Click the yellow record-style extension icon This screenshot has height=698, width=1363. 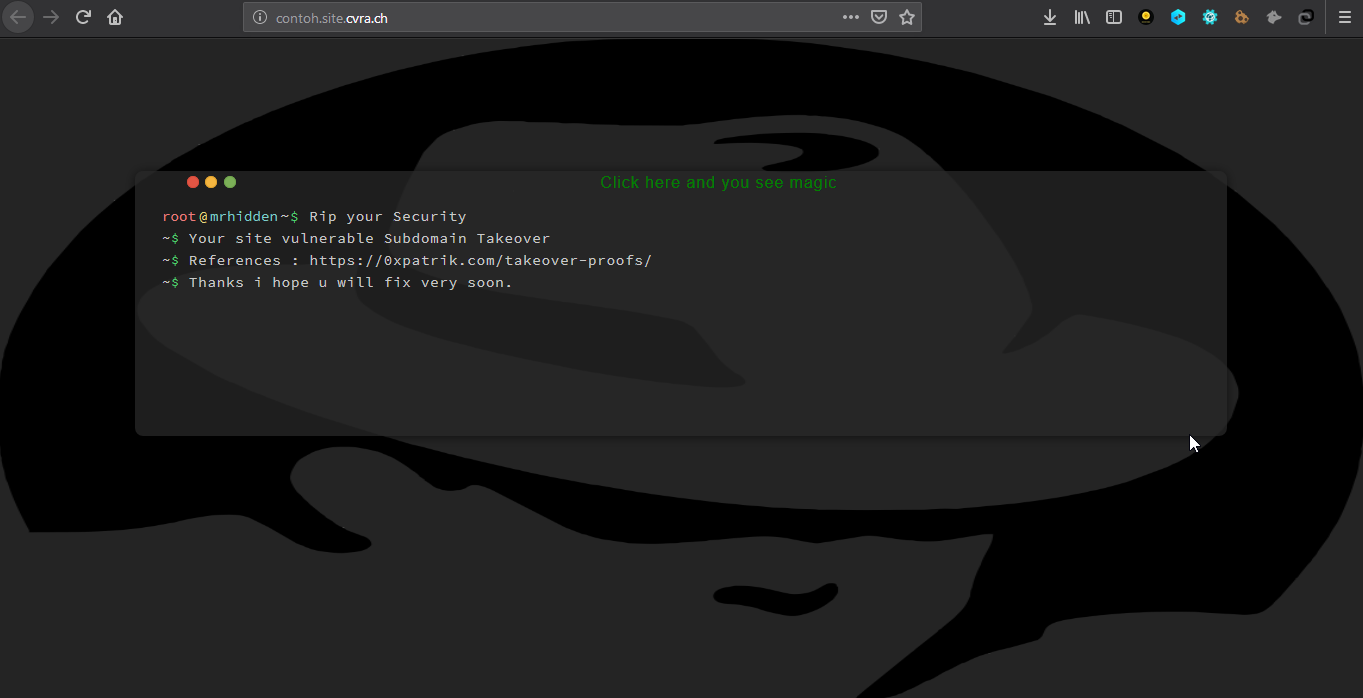coord(1145,17)
